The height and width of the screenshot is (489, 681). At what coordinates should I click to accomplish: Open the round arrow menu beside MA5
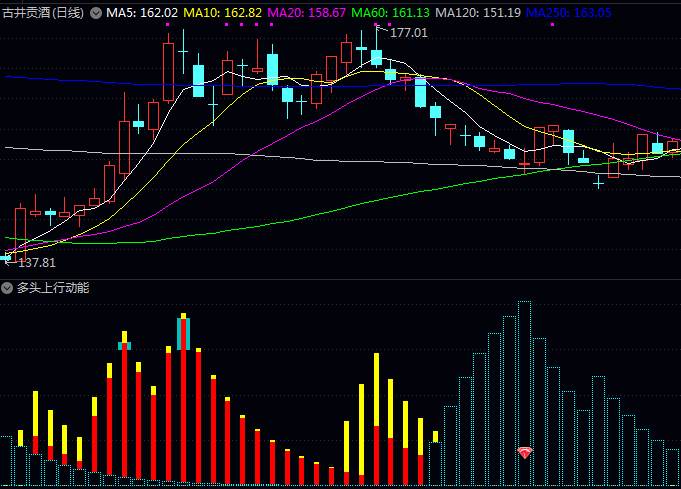tap(96, 13)
